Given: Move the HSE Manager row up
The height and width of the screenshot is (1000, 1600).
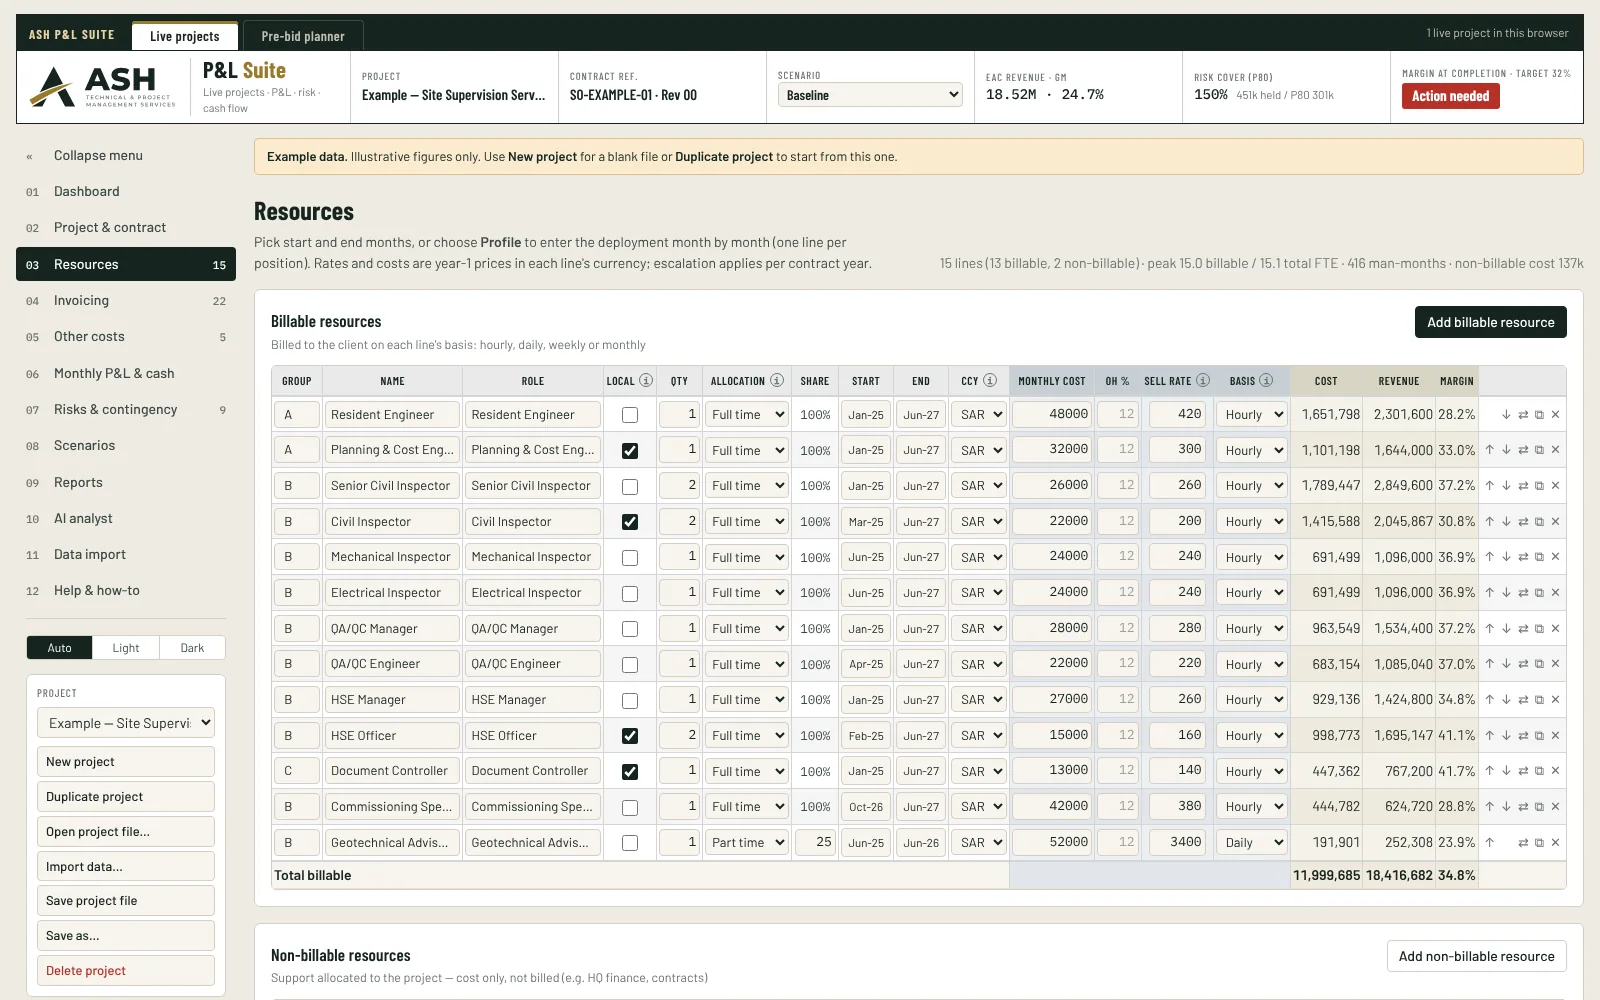Looking at the screenshot, I should click(1489, 700).
